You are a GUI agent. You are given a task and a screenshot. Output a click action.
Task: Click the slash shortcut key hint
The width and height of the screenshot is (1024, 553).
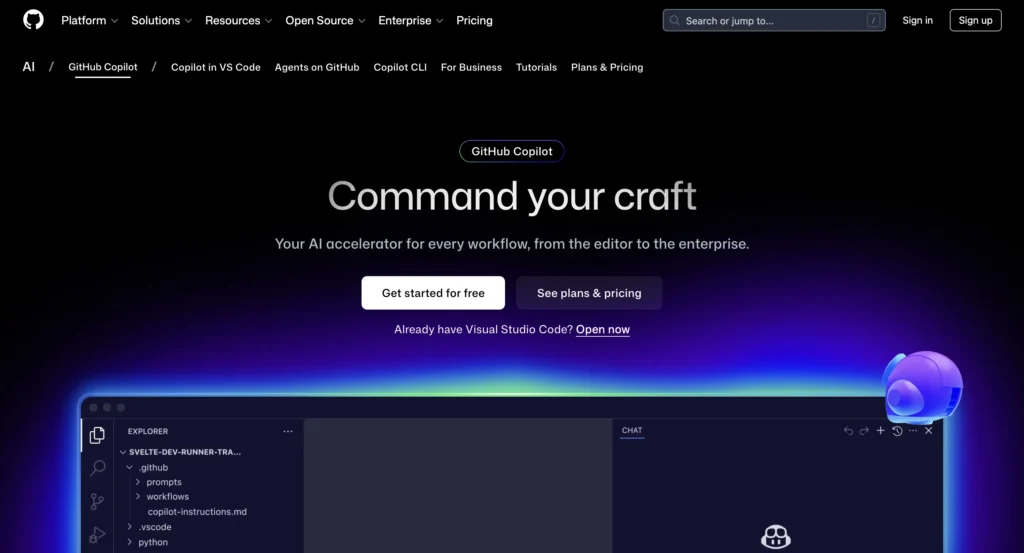point(873,20)
